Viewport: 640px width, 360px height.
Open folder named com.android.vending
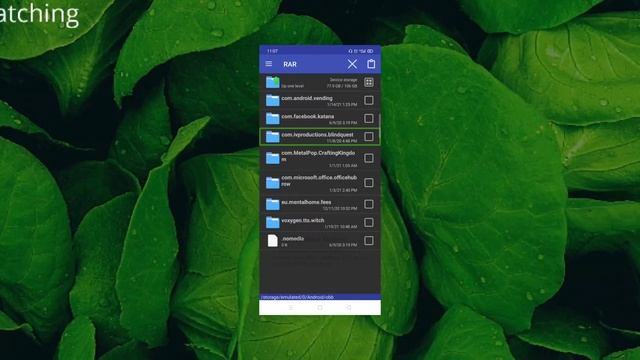(307, 98)
